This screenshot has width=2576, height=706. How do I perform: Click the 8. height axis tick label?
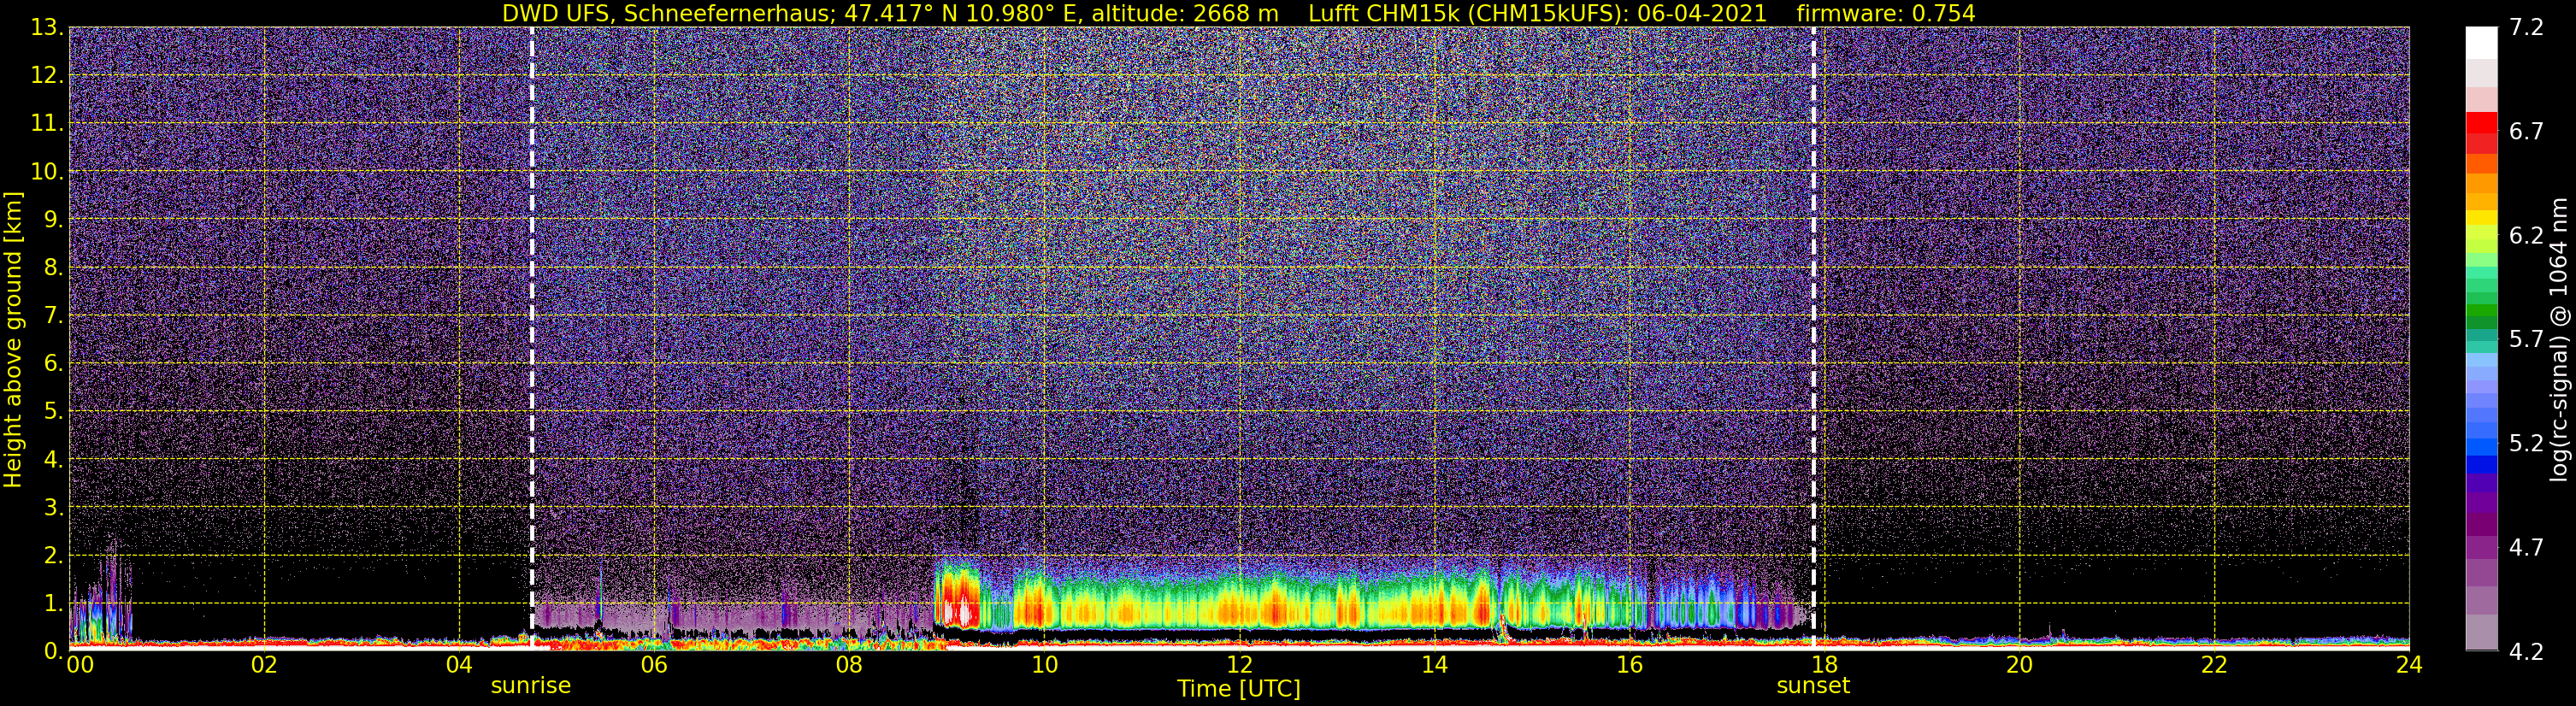pyautogui.click(x=52, y=267)
